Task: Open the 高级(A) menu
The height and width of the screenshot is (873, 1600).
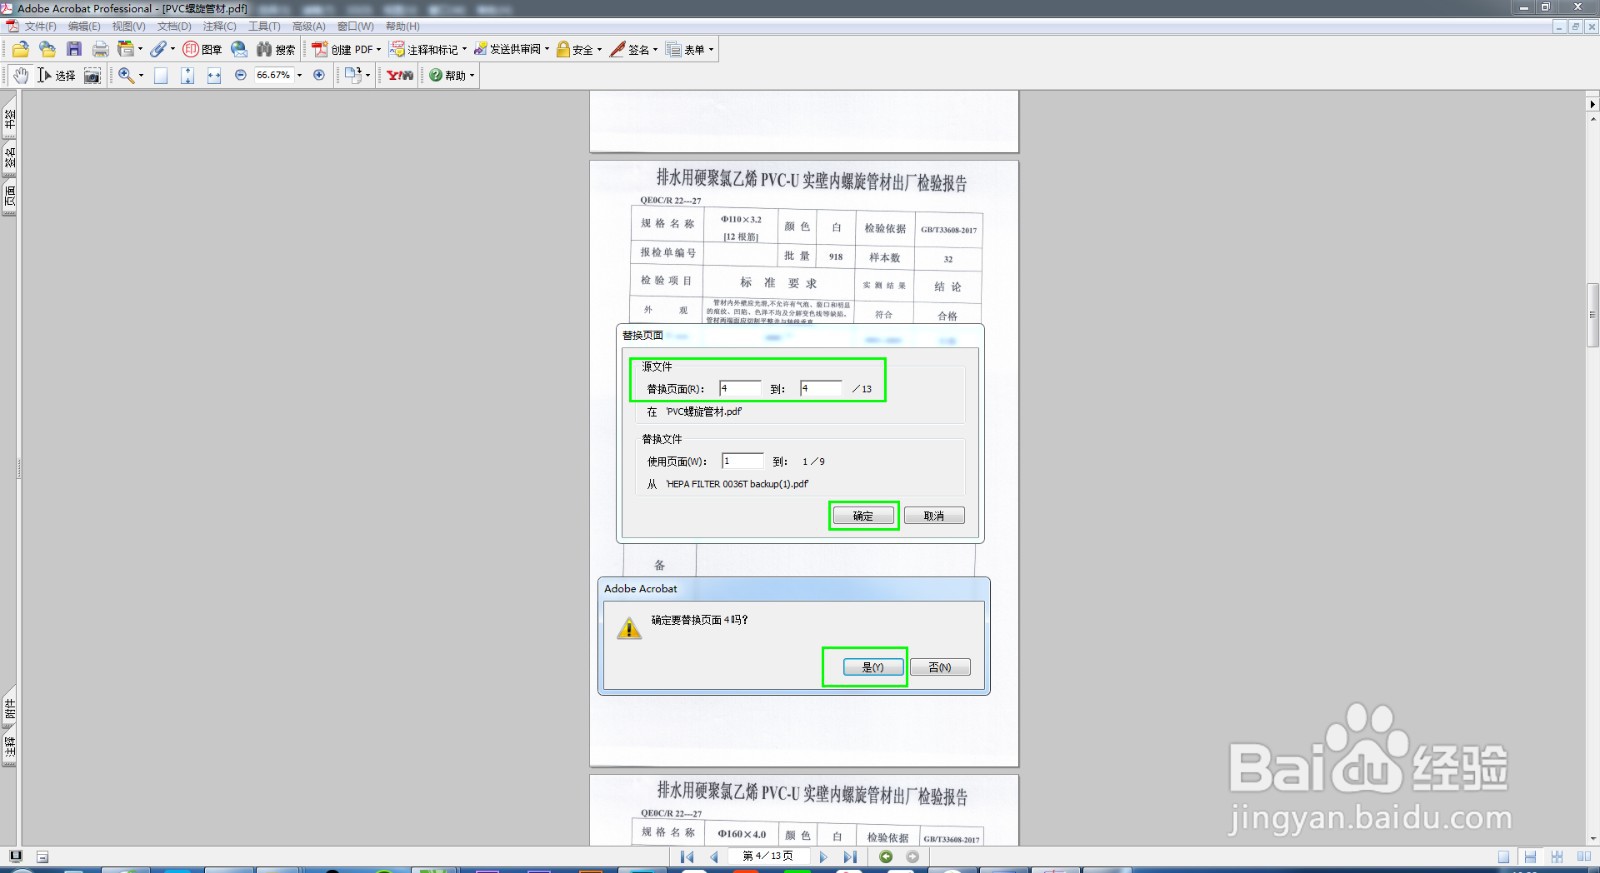Action: [309, 27]
